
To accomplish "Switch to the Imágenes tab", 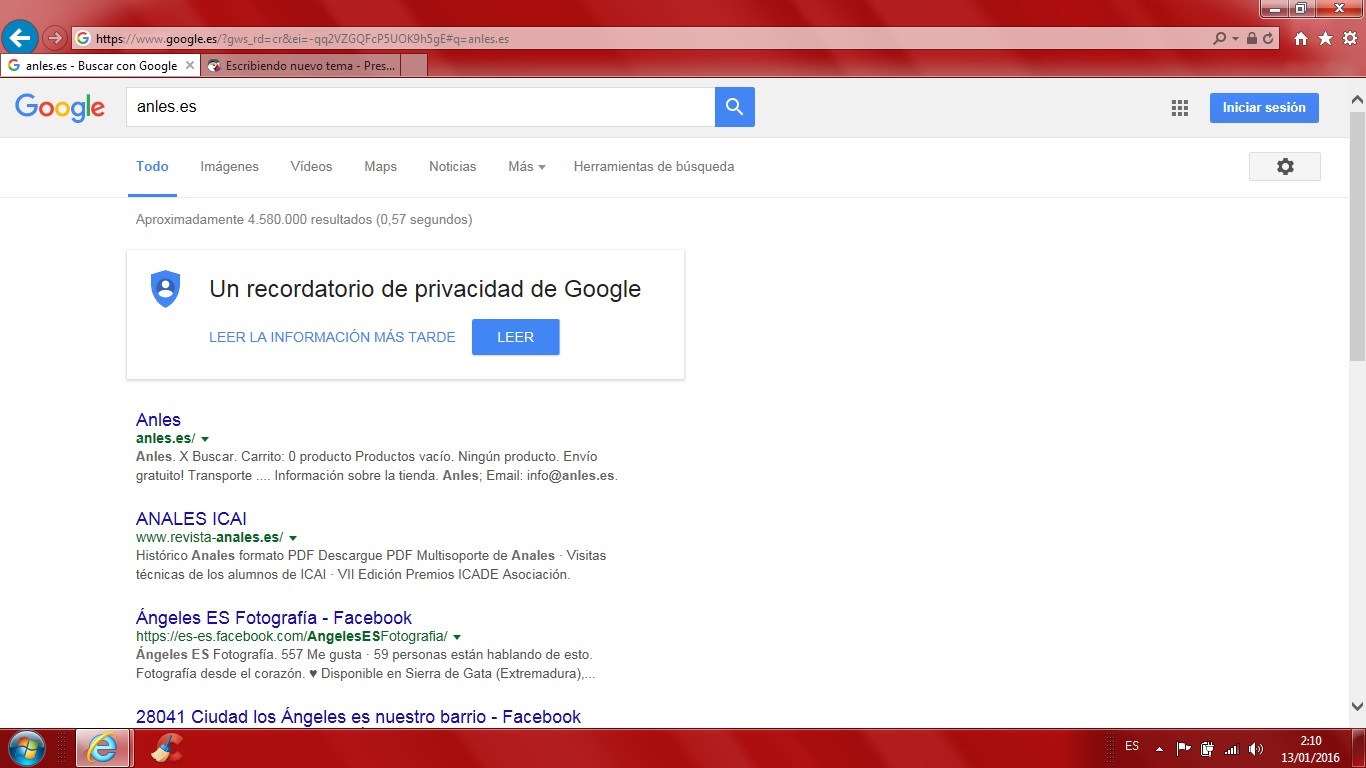I will click(x=229, y=167).
